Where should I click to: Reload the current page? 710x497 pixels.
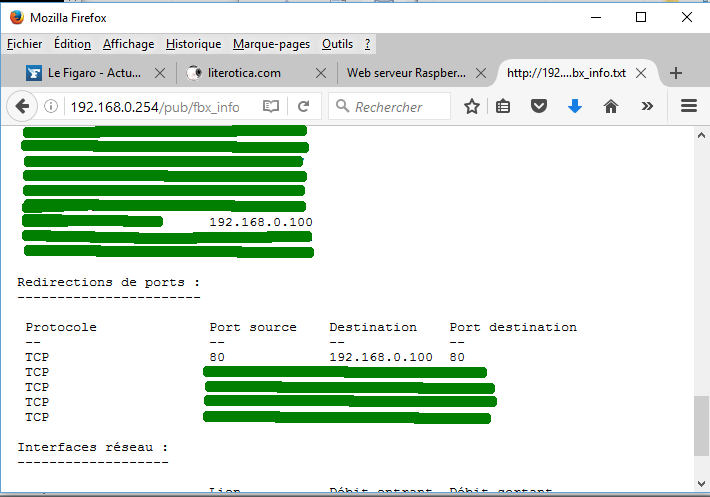(303, 106)
